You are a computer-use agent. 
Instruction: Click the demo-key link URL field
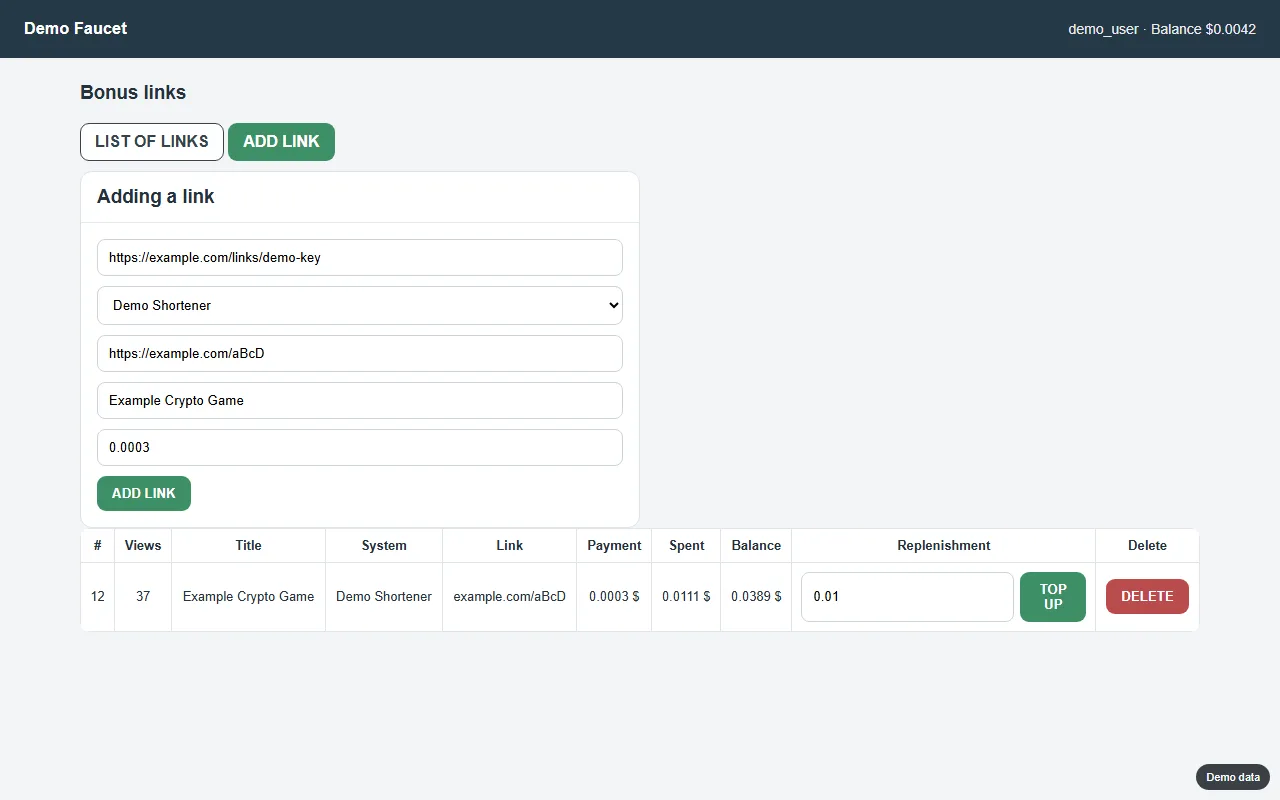click(360, 257)
